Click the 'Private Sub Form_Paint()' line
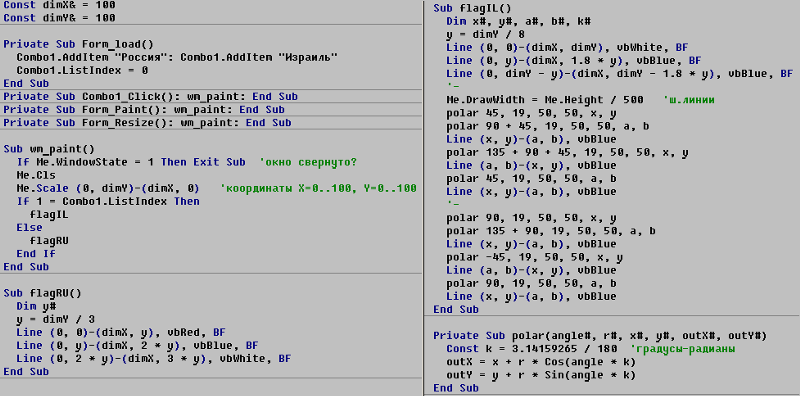 click(x=144, y=110)
